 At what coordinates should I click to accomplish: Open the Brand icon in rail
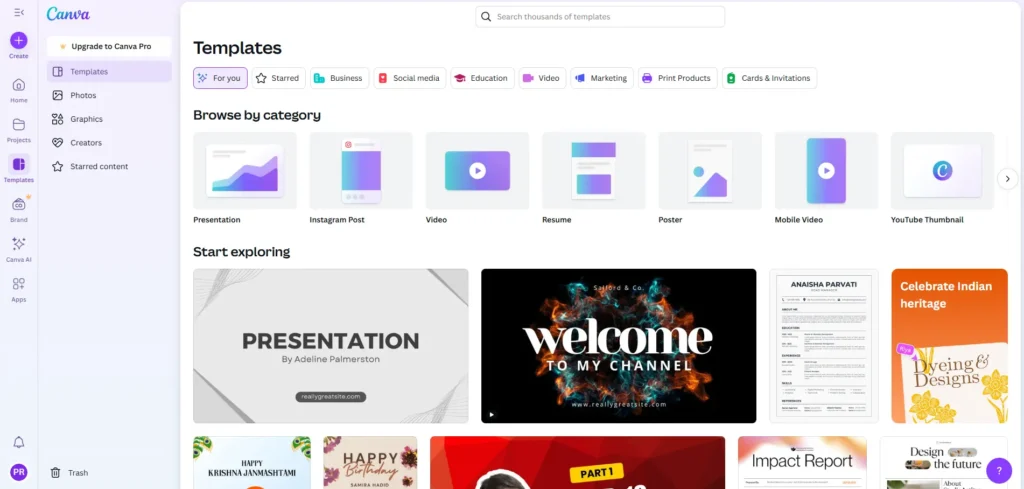(19, 204)
